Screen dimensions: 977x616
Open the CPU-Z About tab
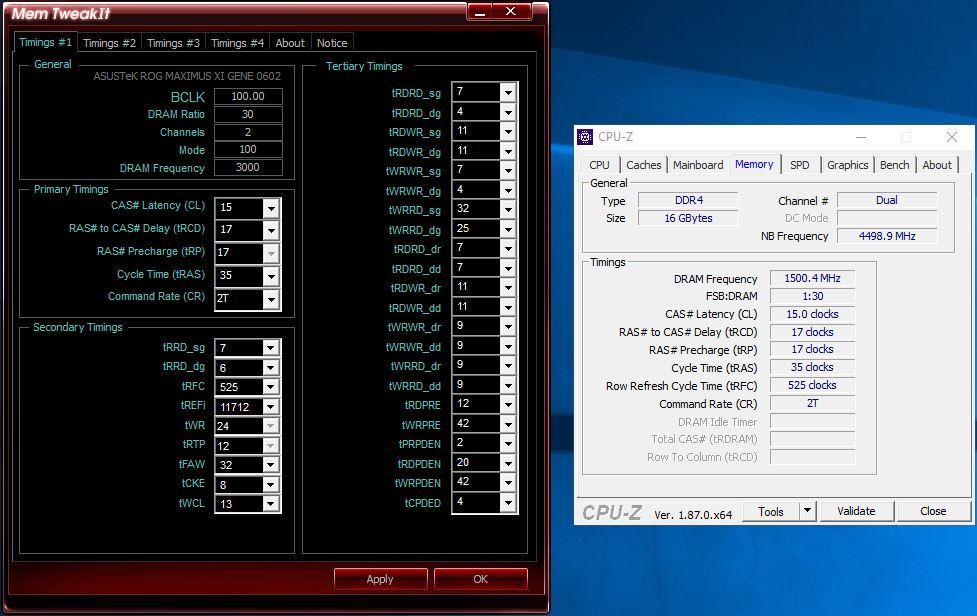tap(936, 165)
